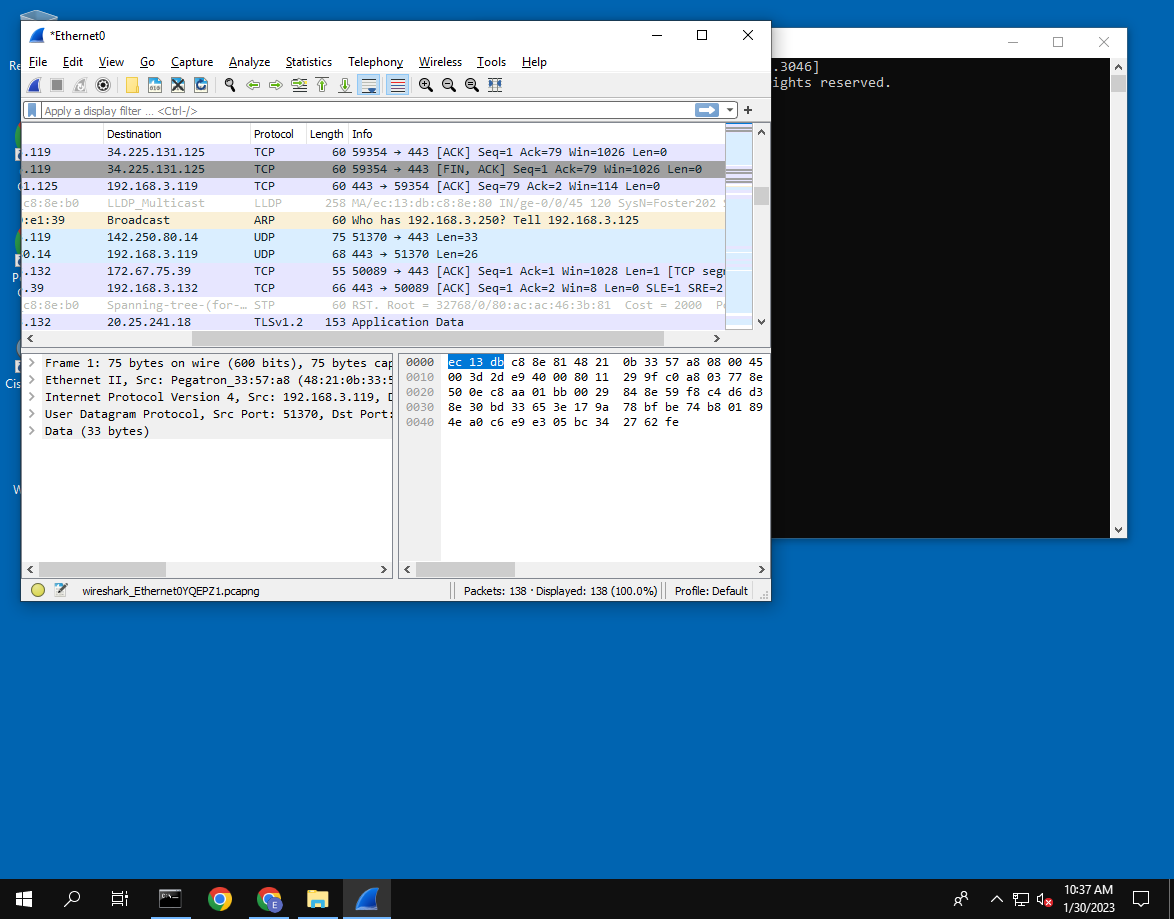Sort by the Protocol column header

coord(279,134)
